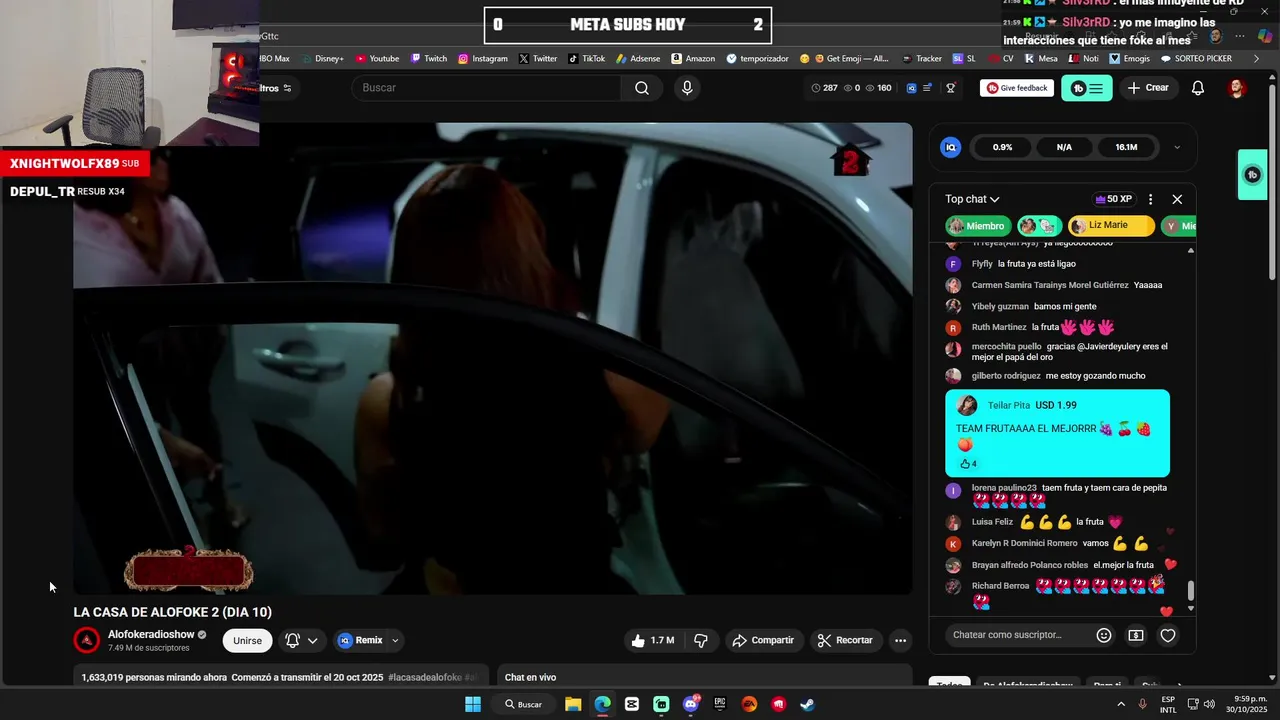Screen dimensions: 1280x720
Task: Click the search magnifier button
Action: (642, 88)
